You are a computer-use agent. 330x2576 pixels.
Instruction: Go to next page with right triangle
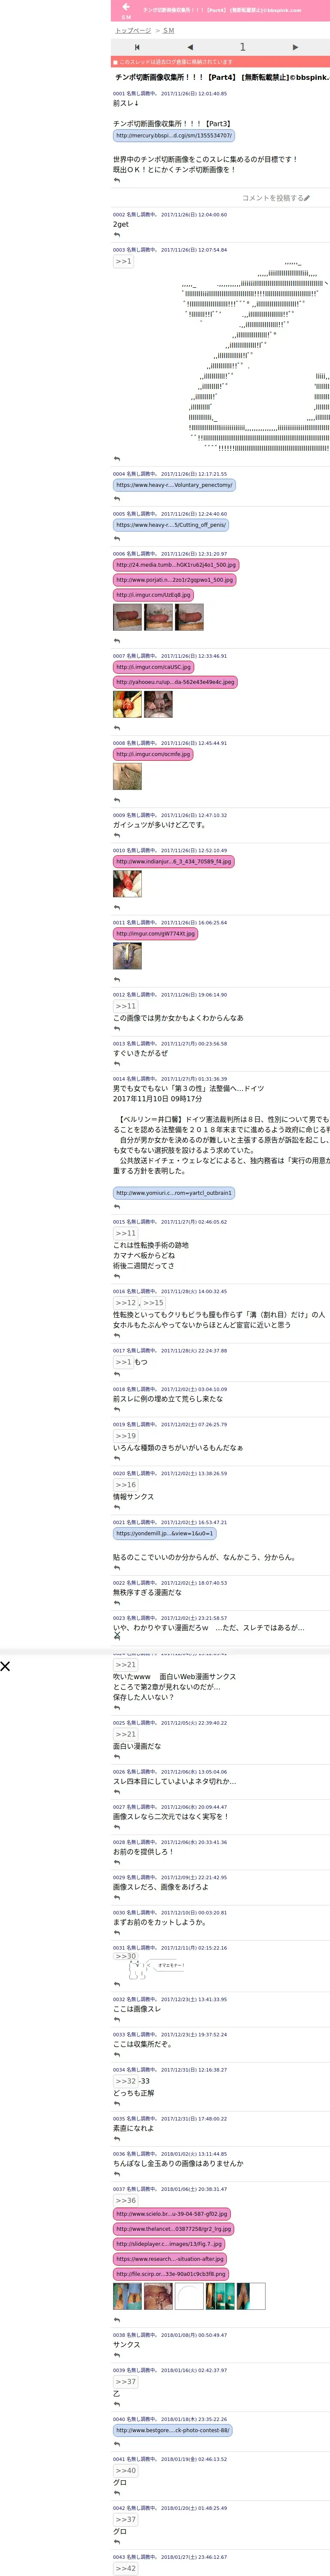(x=295, y=47)
